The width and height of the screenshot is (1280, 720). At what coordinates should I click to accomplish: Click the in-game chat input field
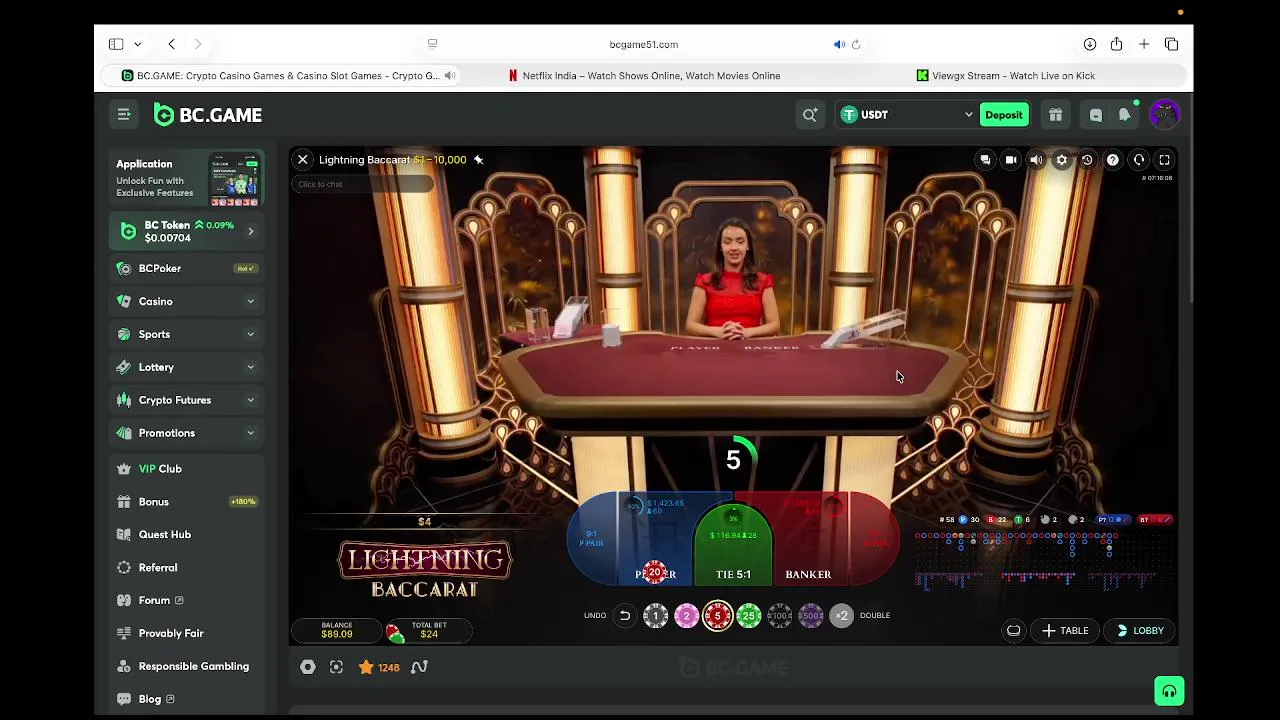[364, 184]
